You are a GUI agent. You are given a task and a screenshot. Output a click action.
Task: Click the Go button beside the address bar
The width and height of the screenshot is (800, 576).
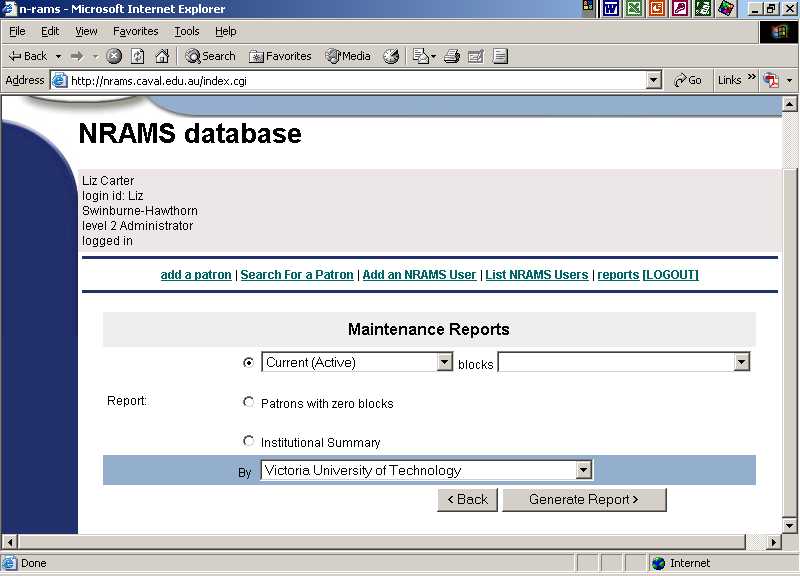tap(688, 80)
